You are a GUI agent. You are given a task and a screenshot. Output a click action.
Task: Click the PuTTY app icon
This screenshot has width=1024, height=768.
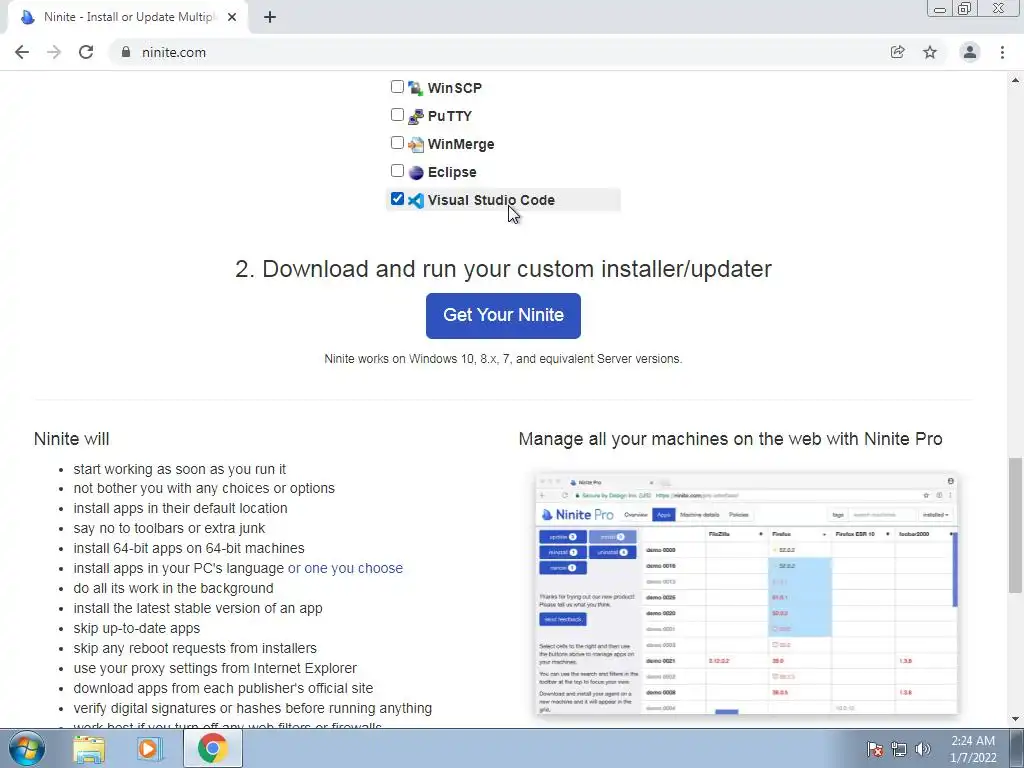tap(415, 116)
